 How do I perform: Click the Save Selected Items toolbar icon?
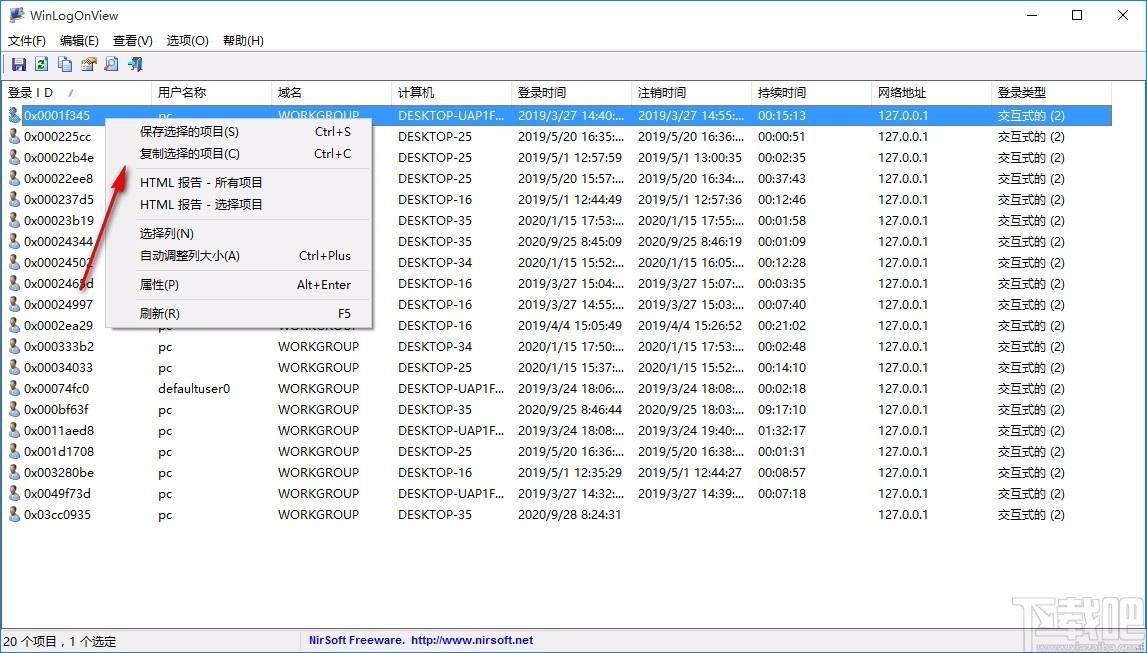pyautogui.click(x=19, y=64)
